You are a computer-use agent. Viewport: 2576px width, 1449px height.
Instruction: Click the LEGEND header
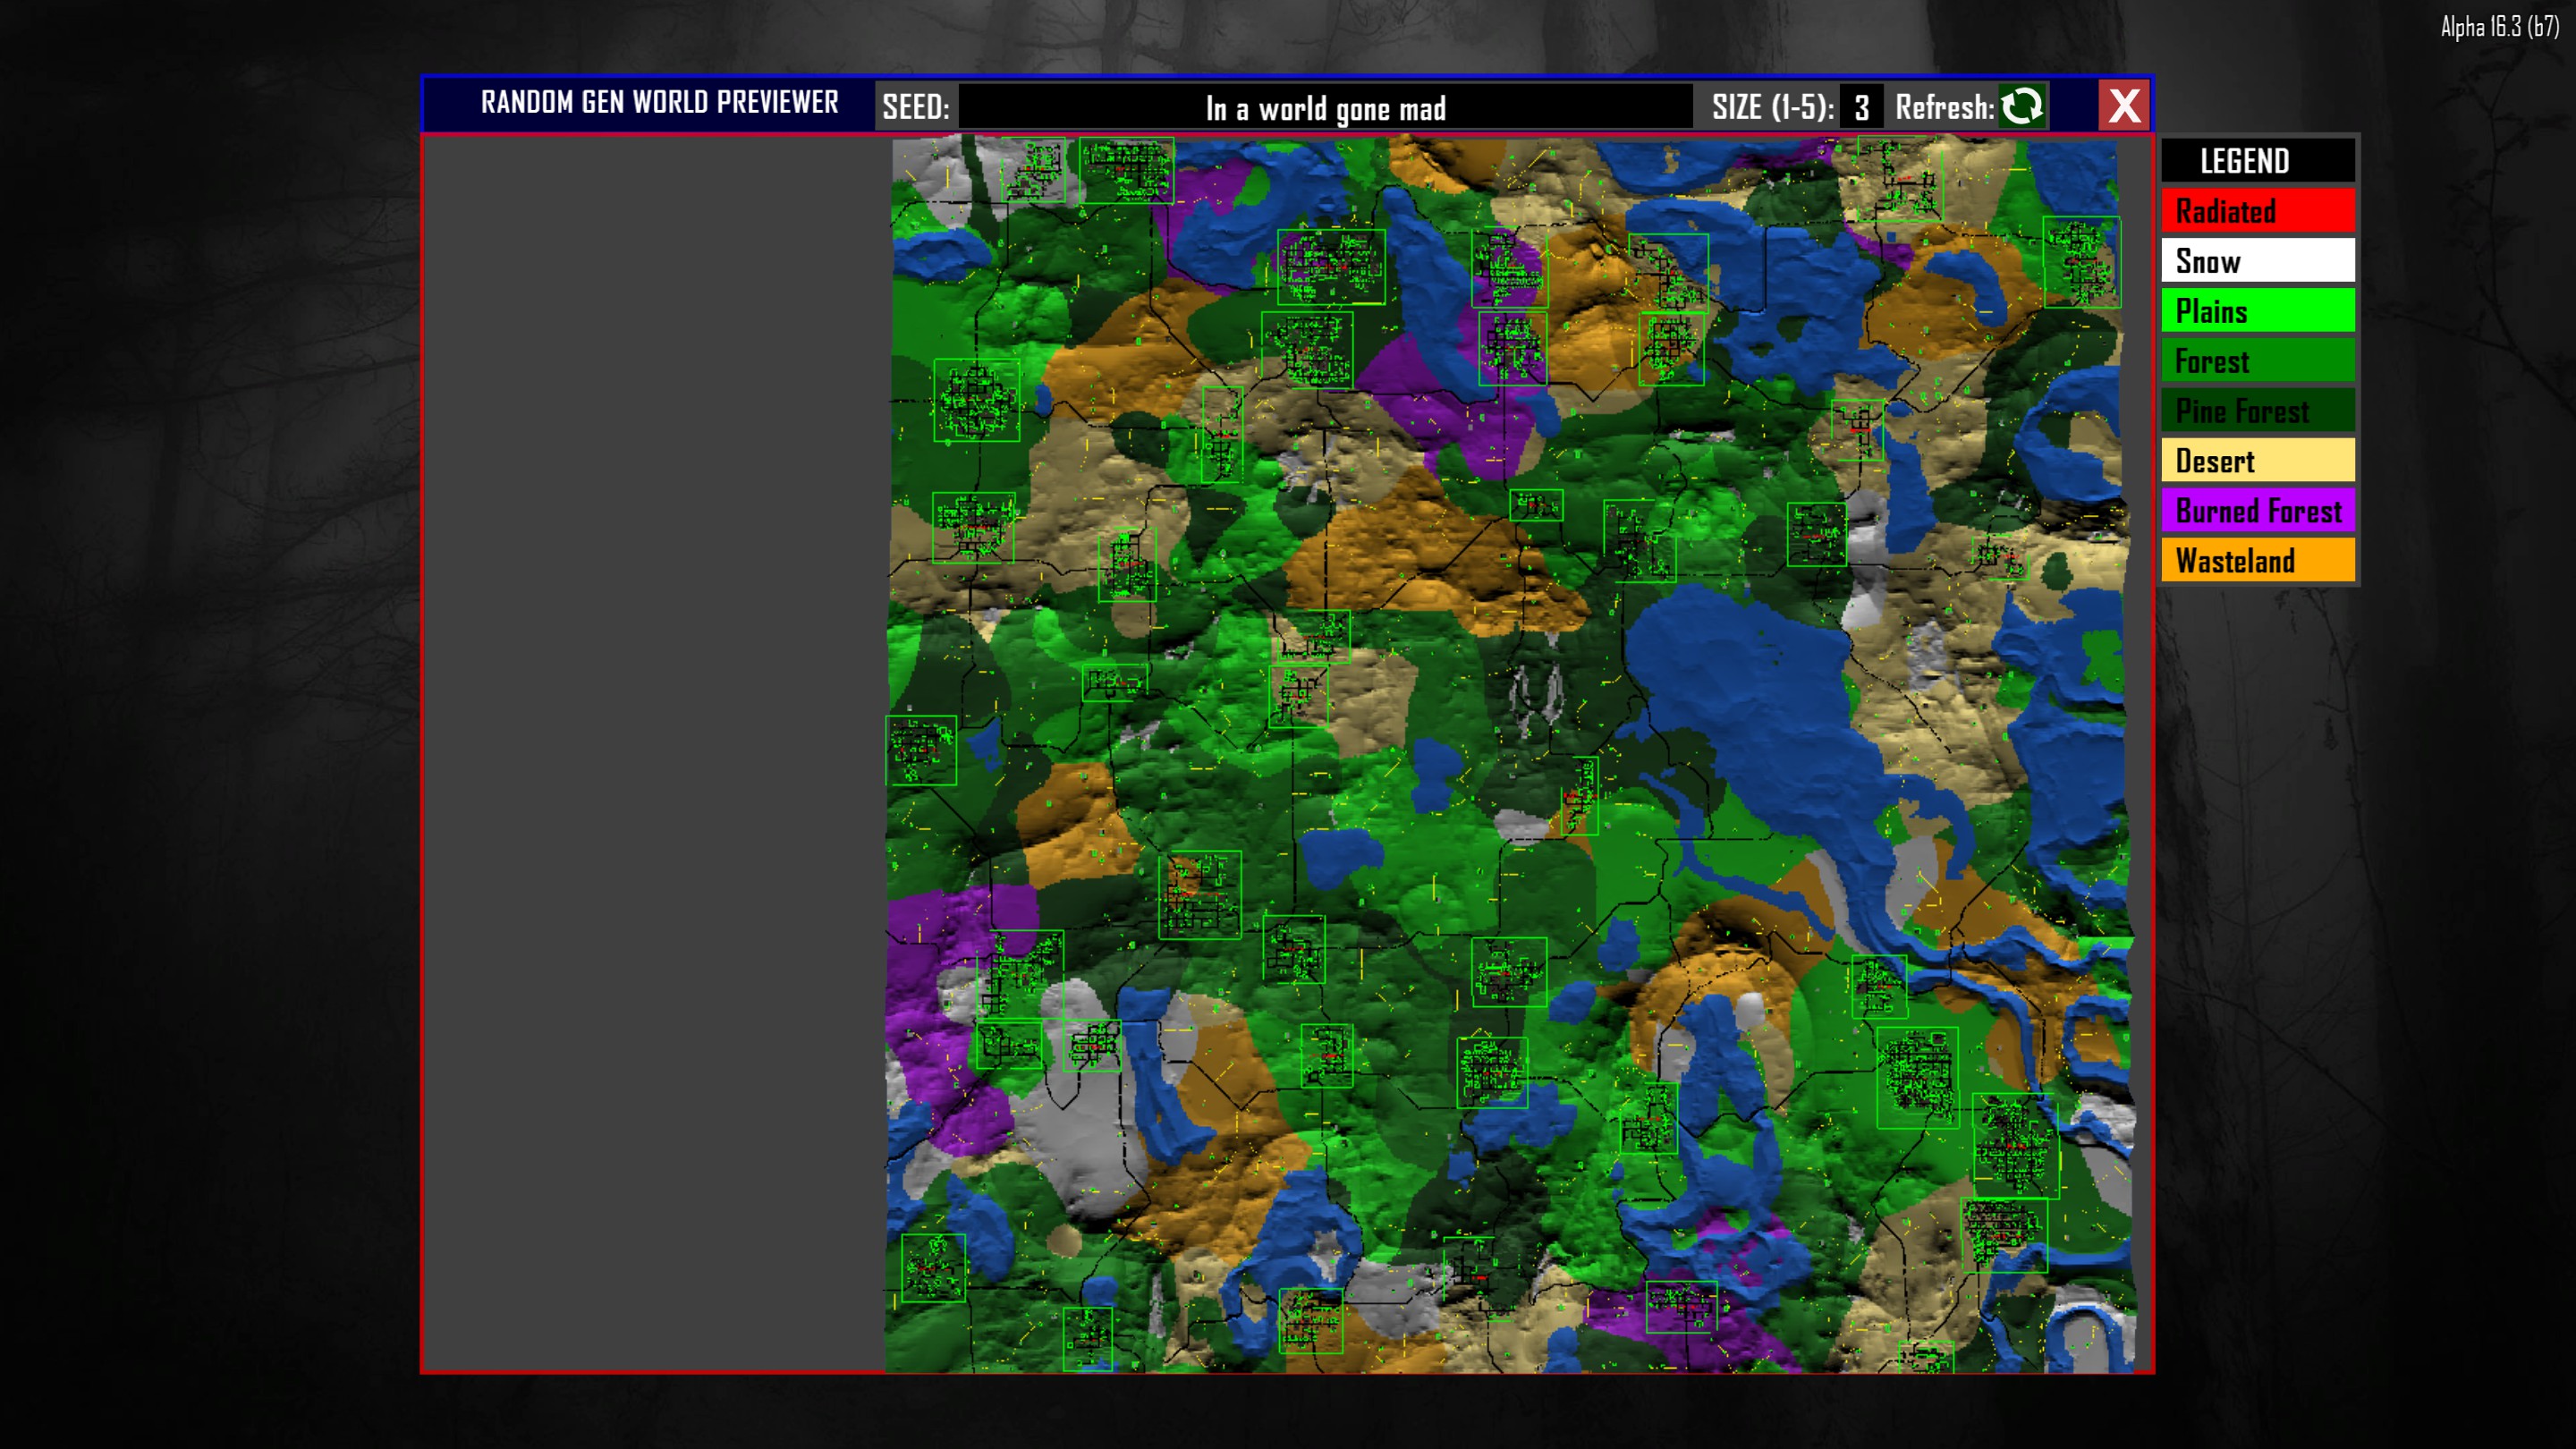pyautogui.click(x=2258, y=160)
